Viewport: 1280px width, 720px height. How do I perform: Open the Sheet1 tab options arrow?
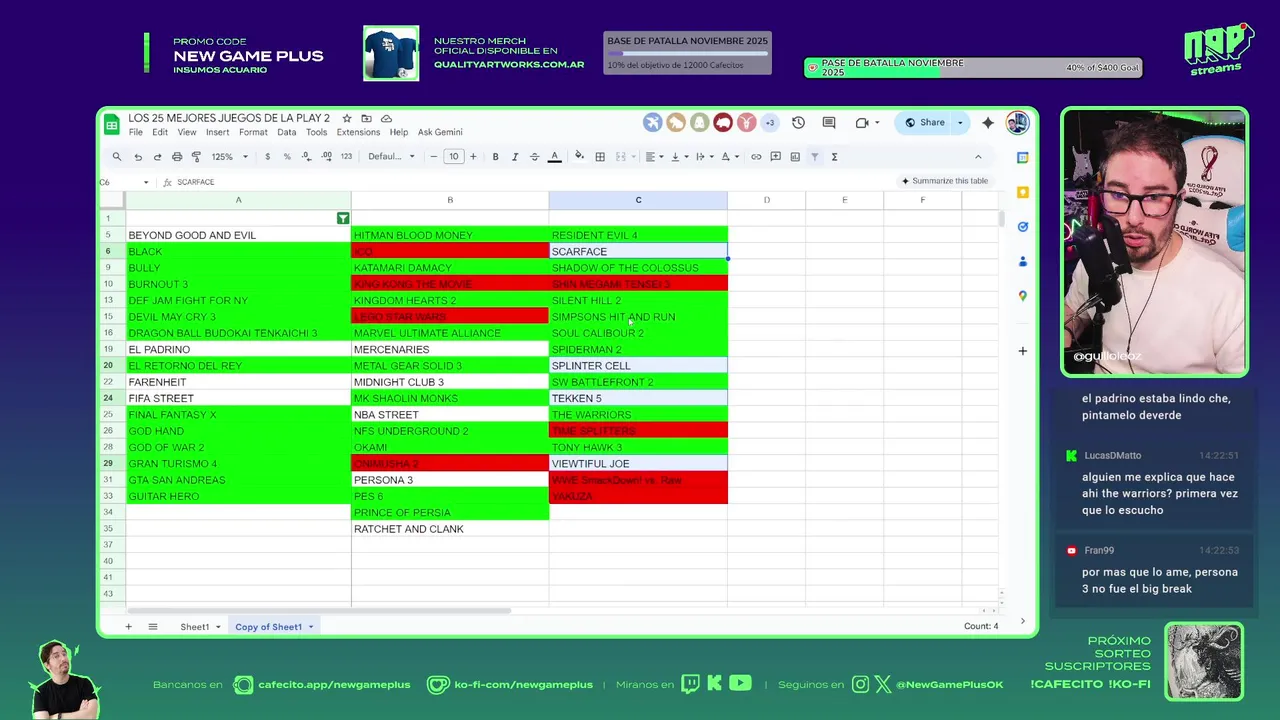pyautogui.click(x=218, y=627)
